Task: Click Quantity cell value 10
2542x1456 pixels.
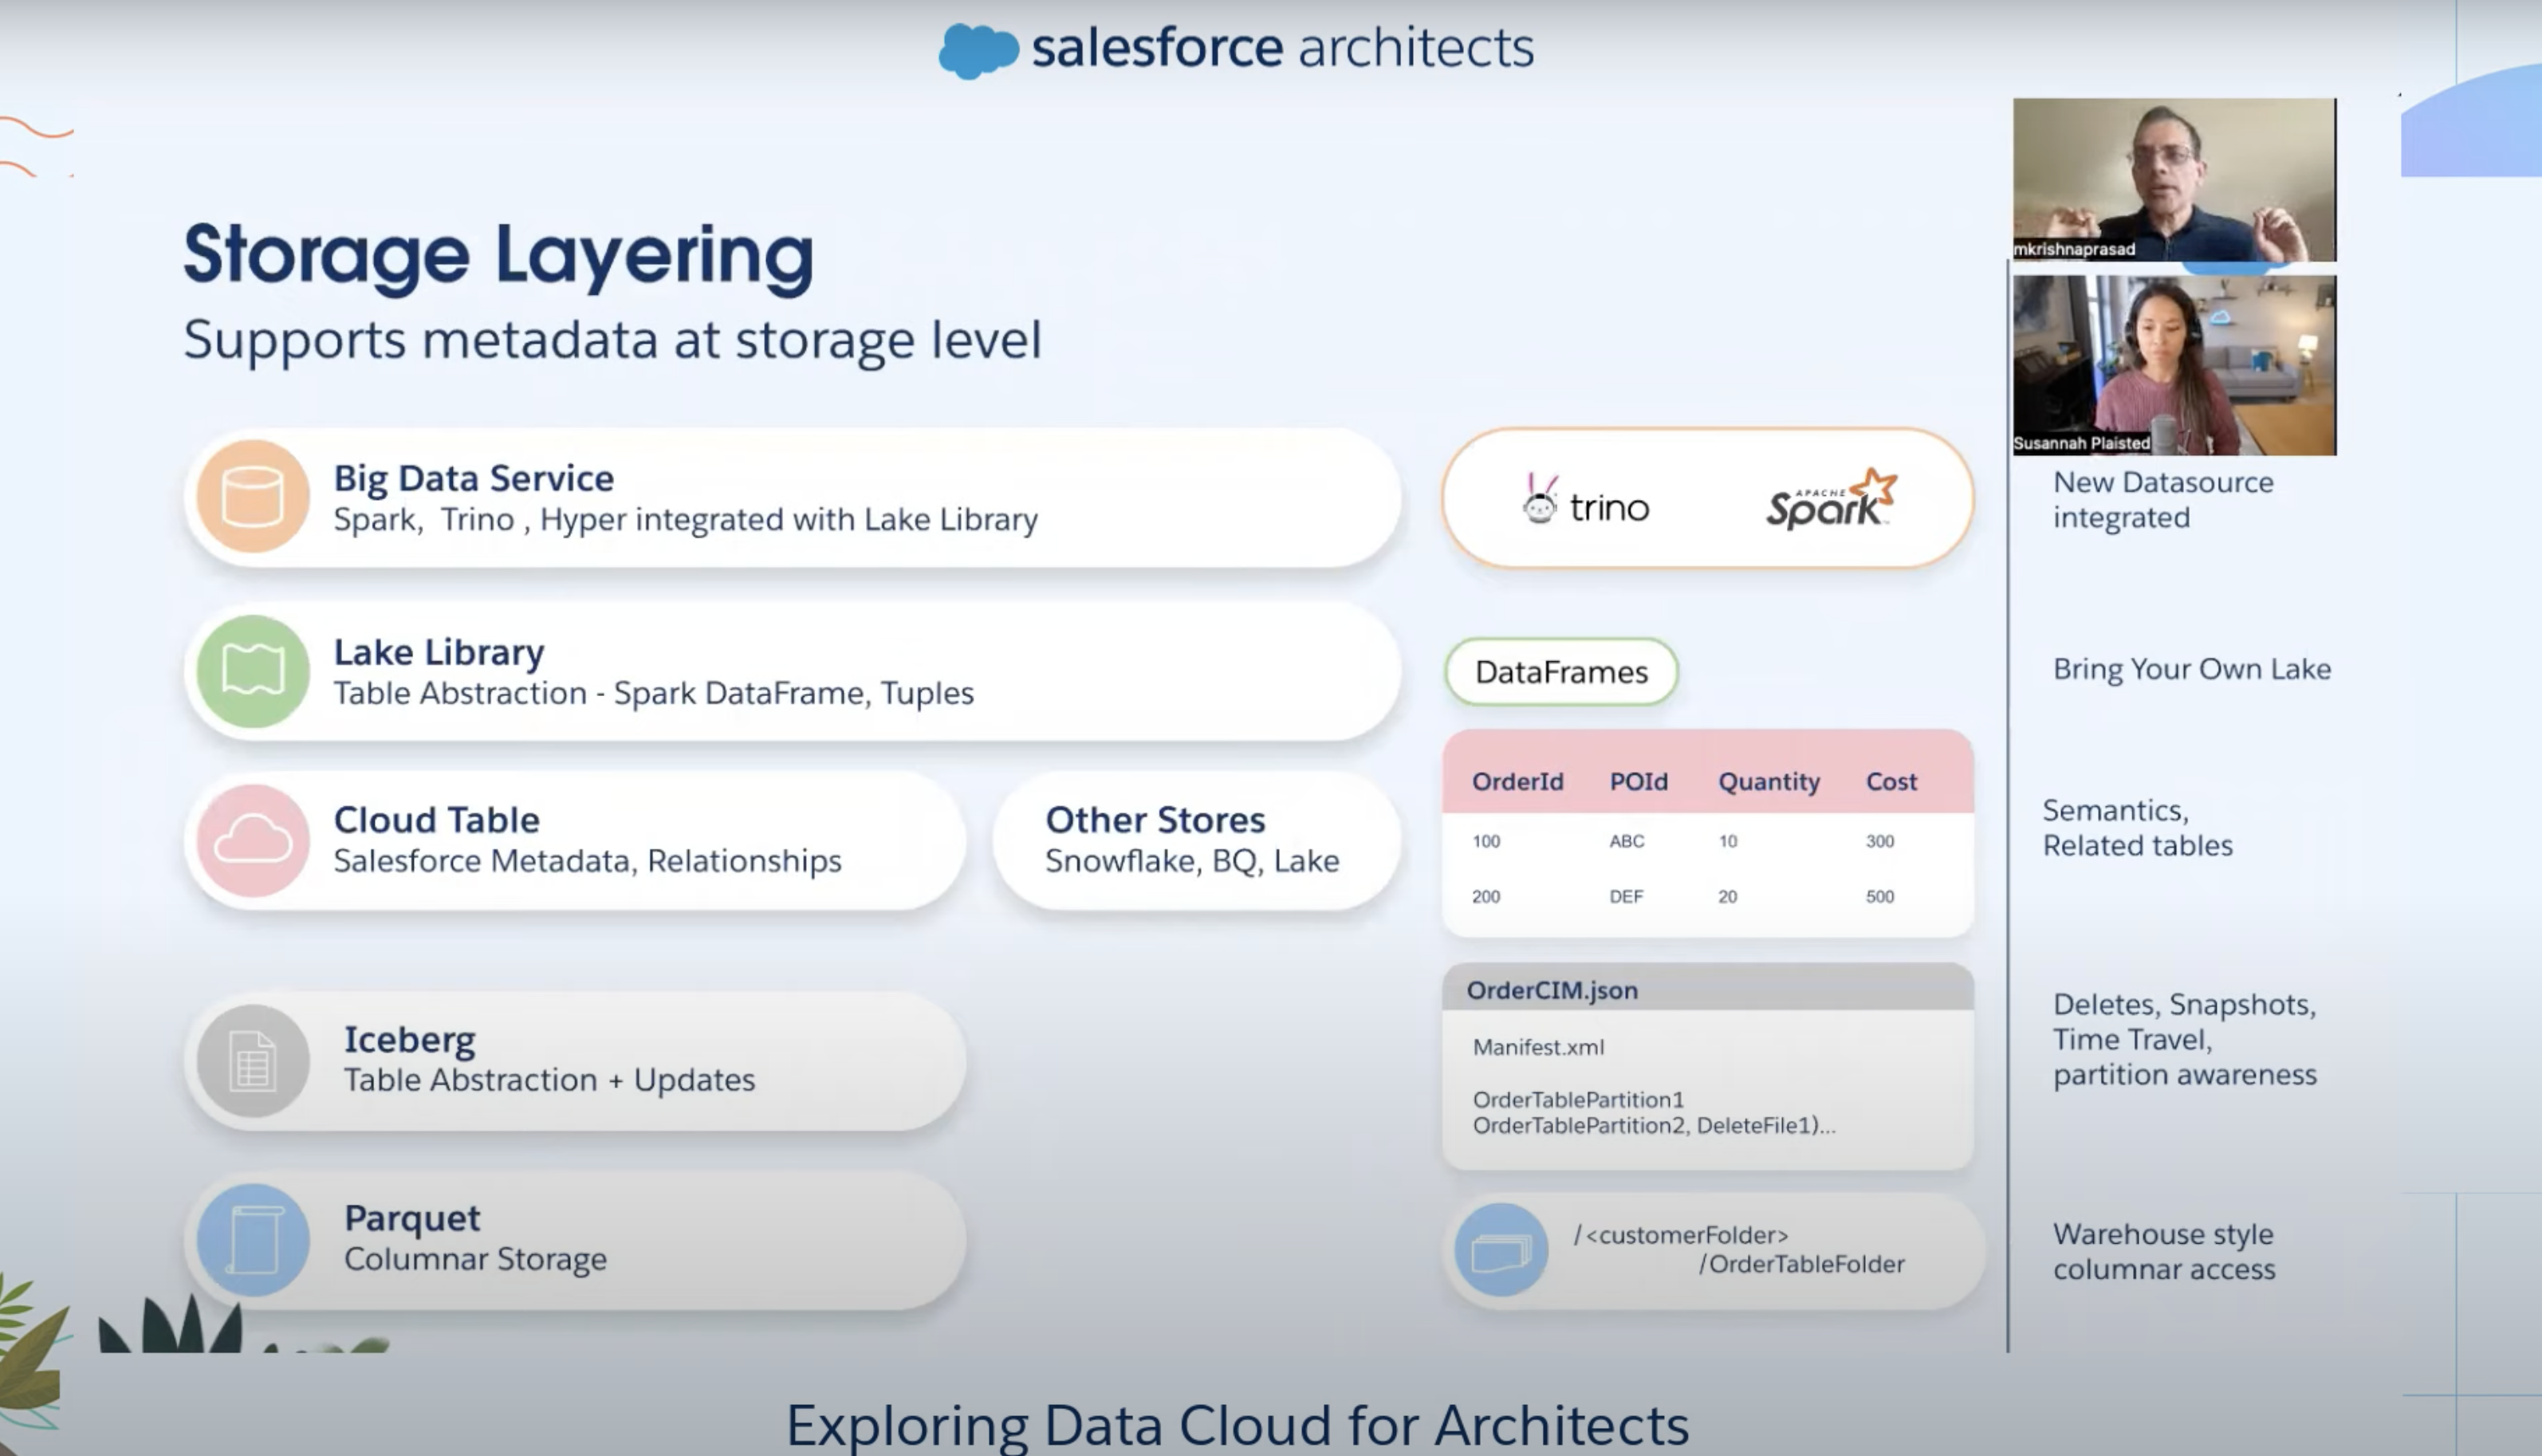Action: pyautogui.click(x=1728, y=841)
